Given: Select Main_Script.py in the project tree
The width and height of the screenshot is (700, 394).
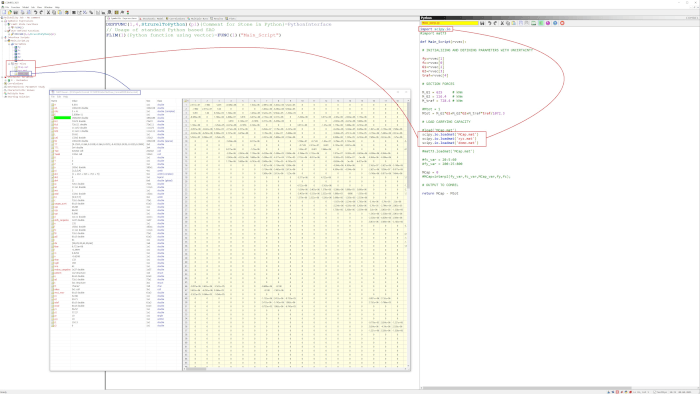Looking at the screenshot, I should pyautogui.click(x=20, y=41).
